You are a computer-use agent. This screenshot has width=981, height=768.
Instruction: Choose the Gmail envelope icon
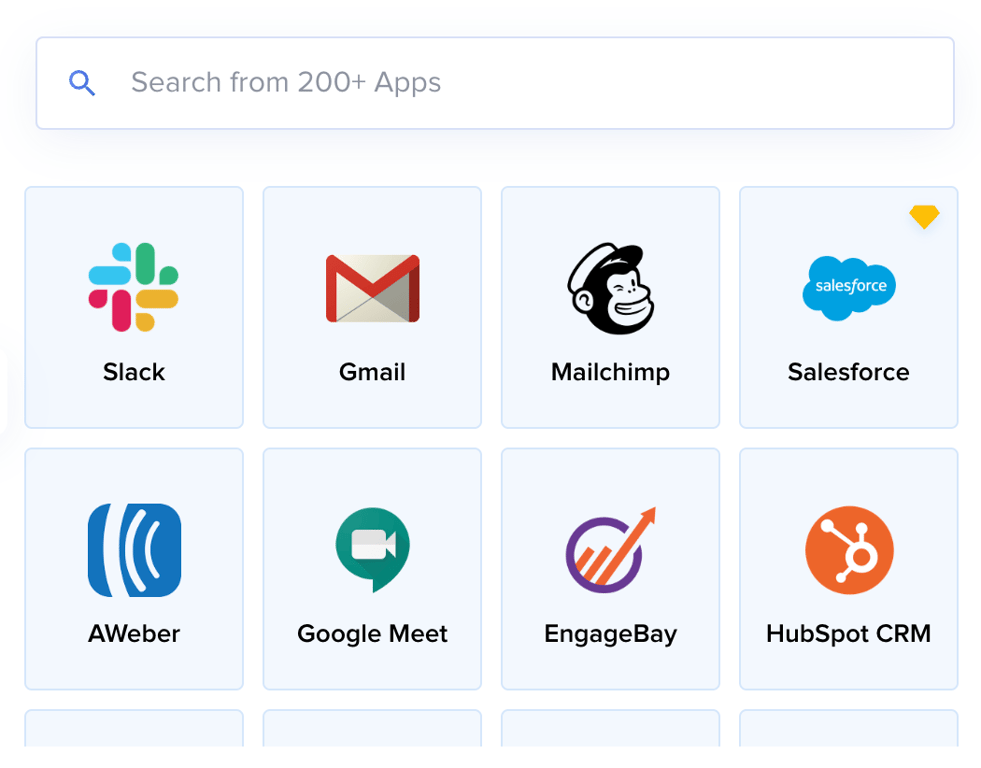[372, 289]
